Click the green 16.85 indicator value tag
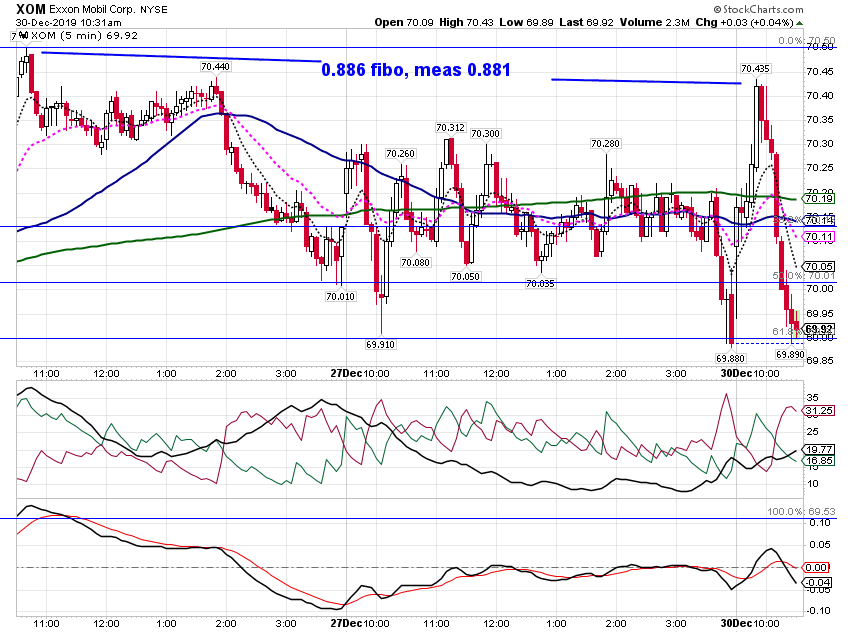Viewport: 850px width, 633px height. pos(819,461)
